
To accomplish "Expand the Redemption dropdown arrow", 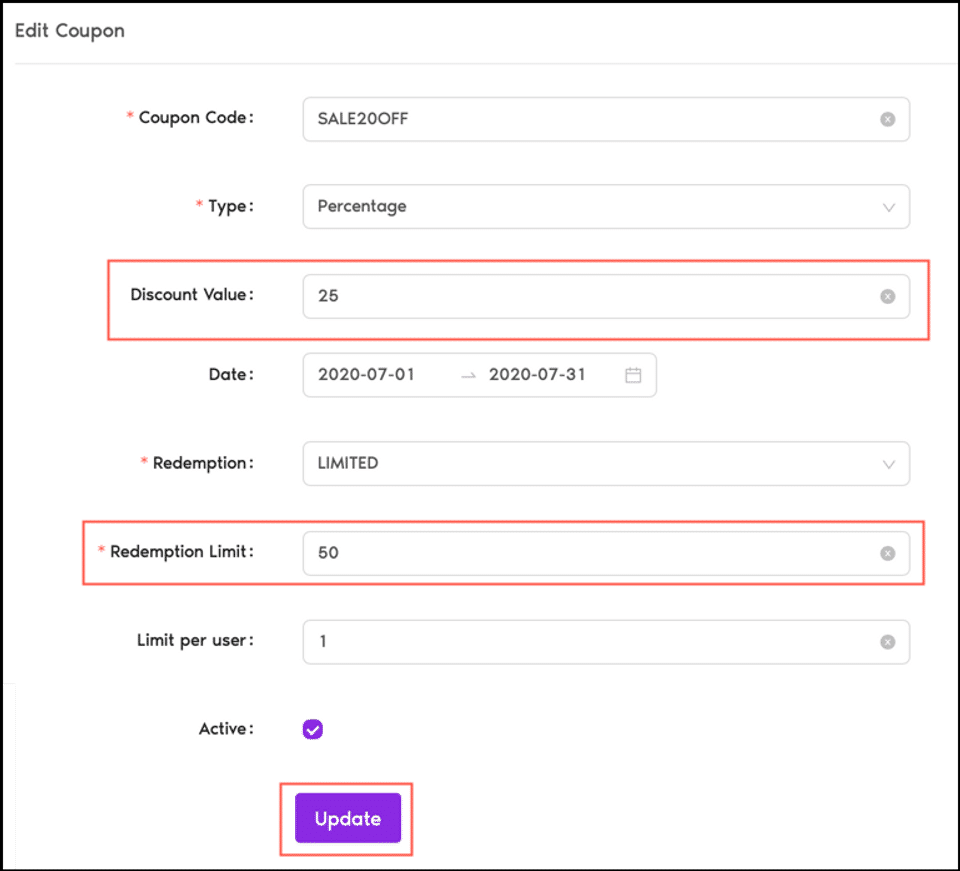I will [888, 465].
